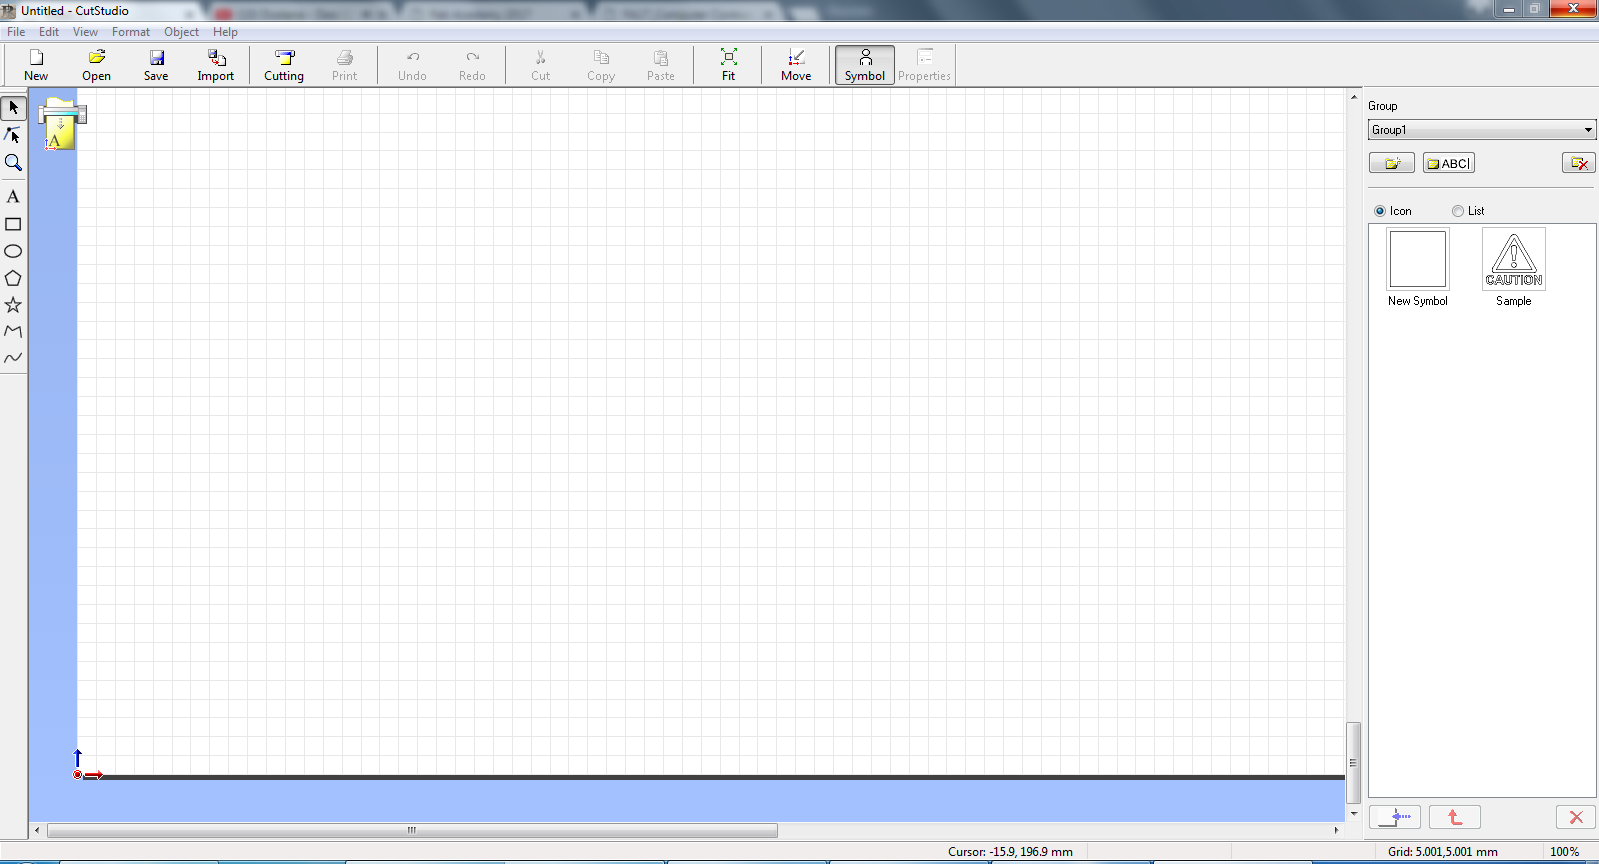1599x864 pixels.
Task: Select the ellipse drawing tool
Action: coord(13,251)
